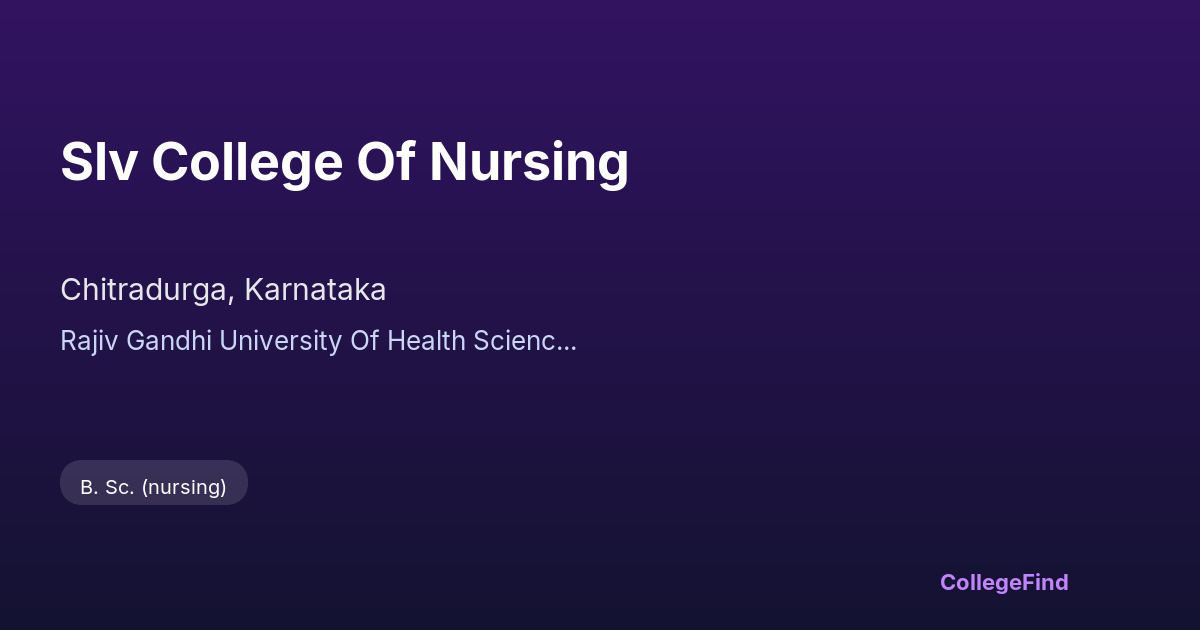Image resolution: width=1200 pixels, height=630 pixels.
Task: Click "Find" in the CollegeFind logo
Action: [x=1045, y=582]
